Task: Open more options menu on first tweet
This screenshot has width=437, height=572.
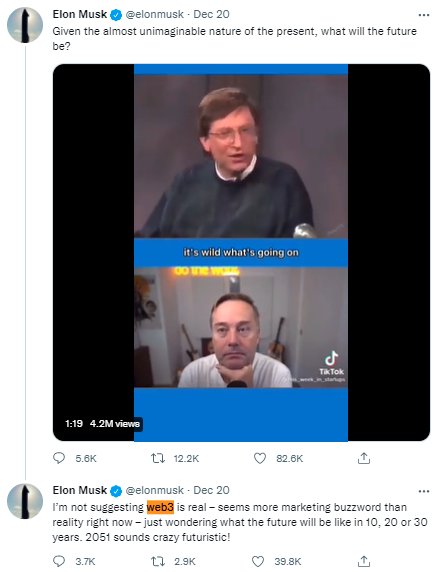Action: (424, 15)
